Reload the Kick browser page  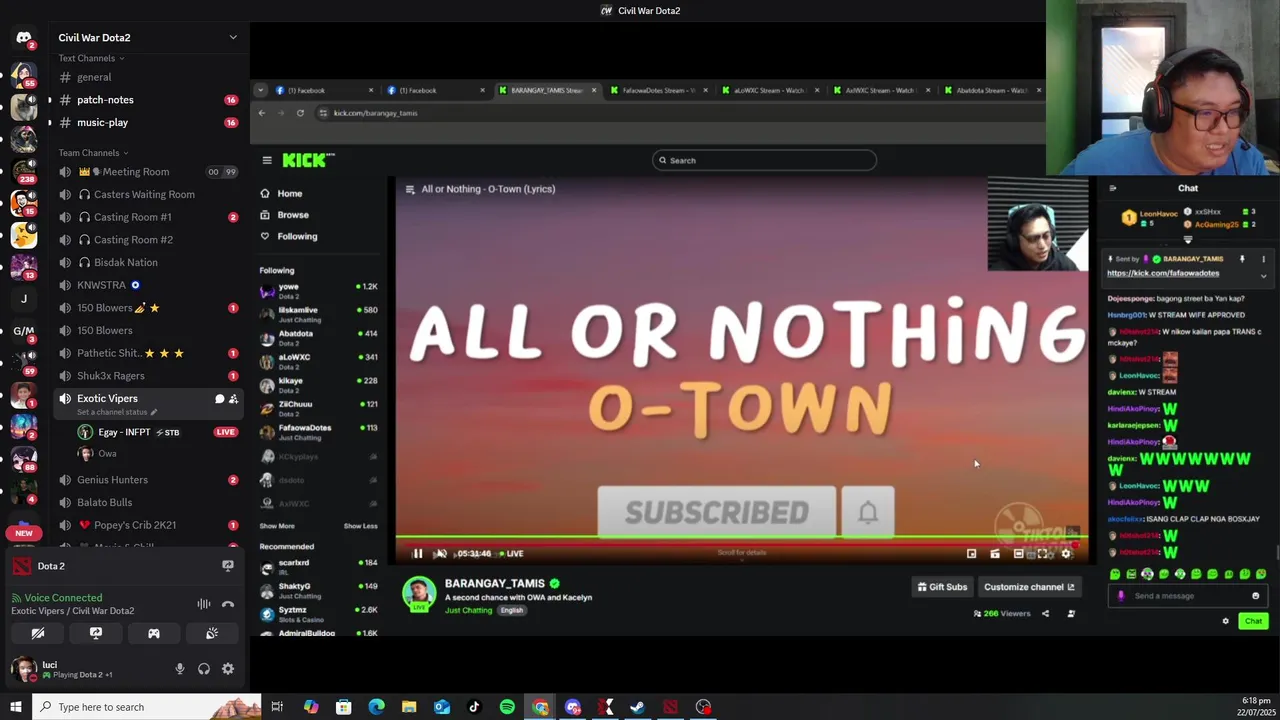pos(300,113)
